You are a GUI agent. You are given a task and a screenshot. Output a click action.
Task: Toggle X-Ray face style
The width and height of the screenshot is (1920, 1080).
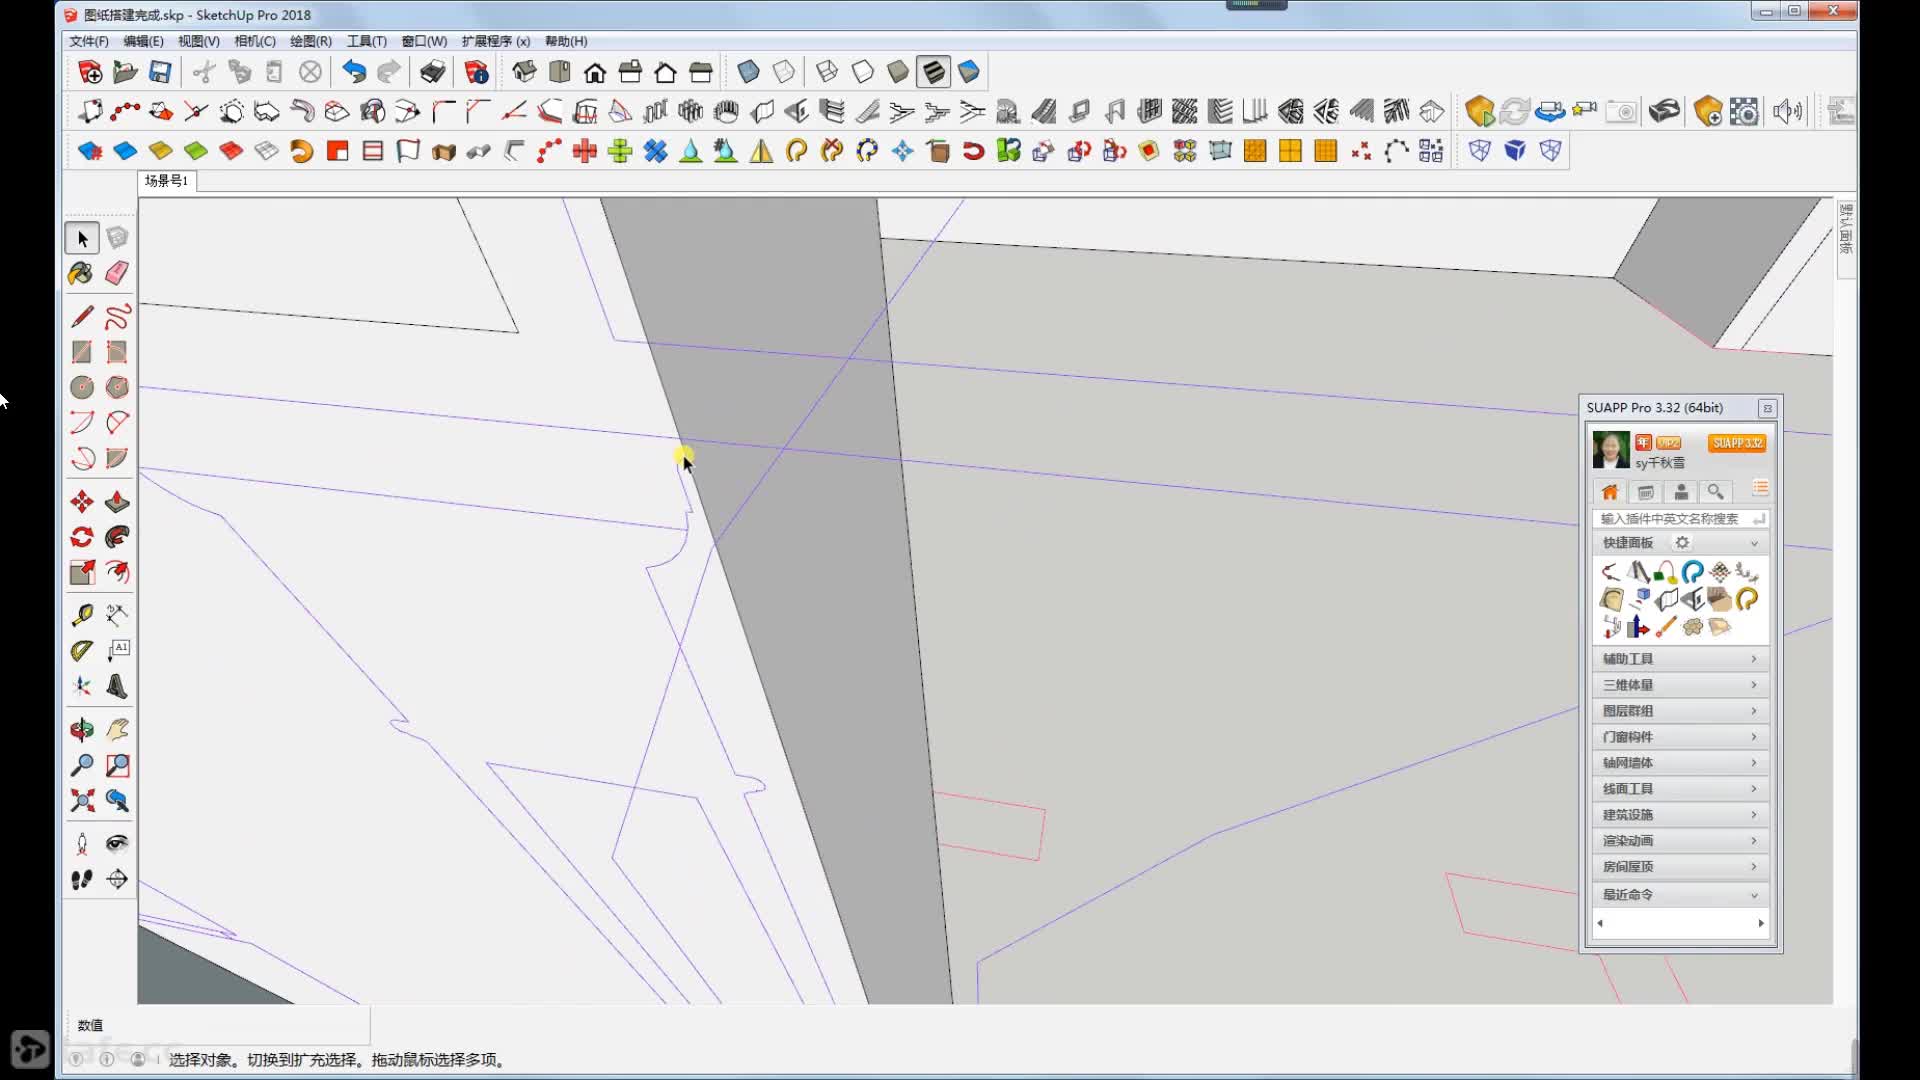[x=748, y=72]
